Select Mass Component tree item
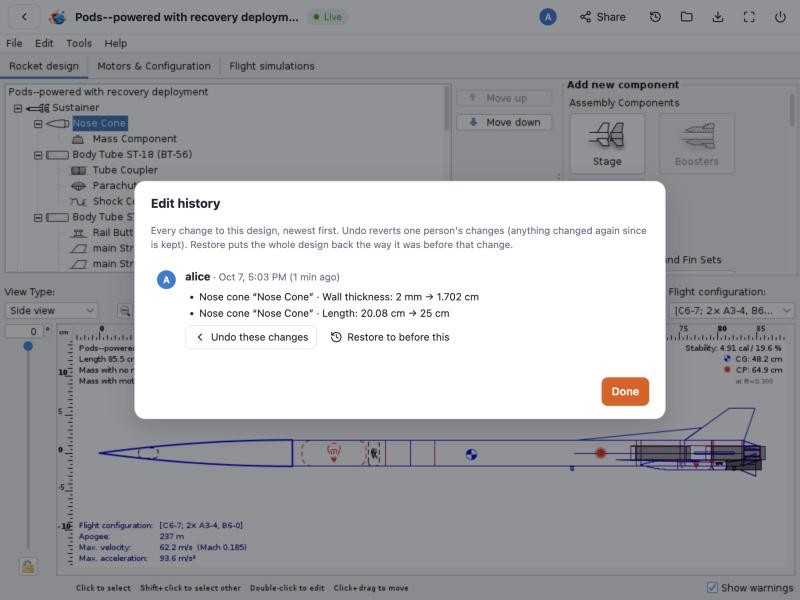This screenshot has width=800, height=600. point(135,139)
